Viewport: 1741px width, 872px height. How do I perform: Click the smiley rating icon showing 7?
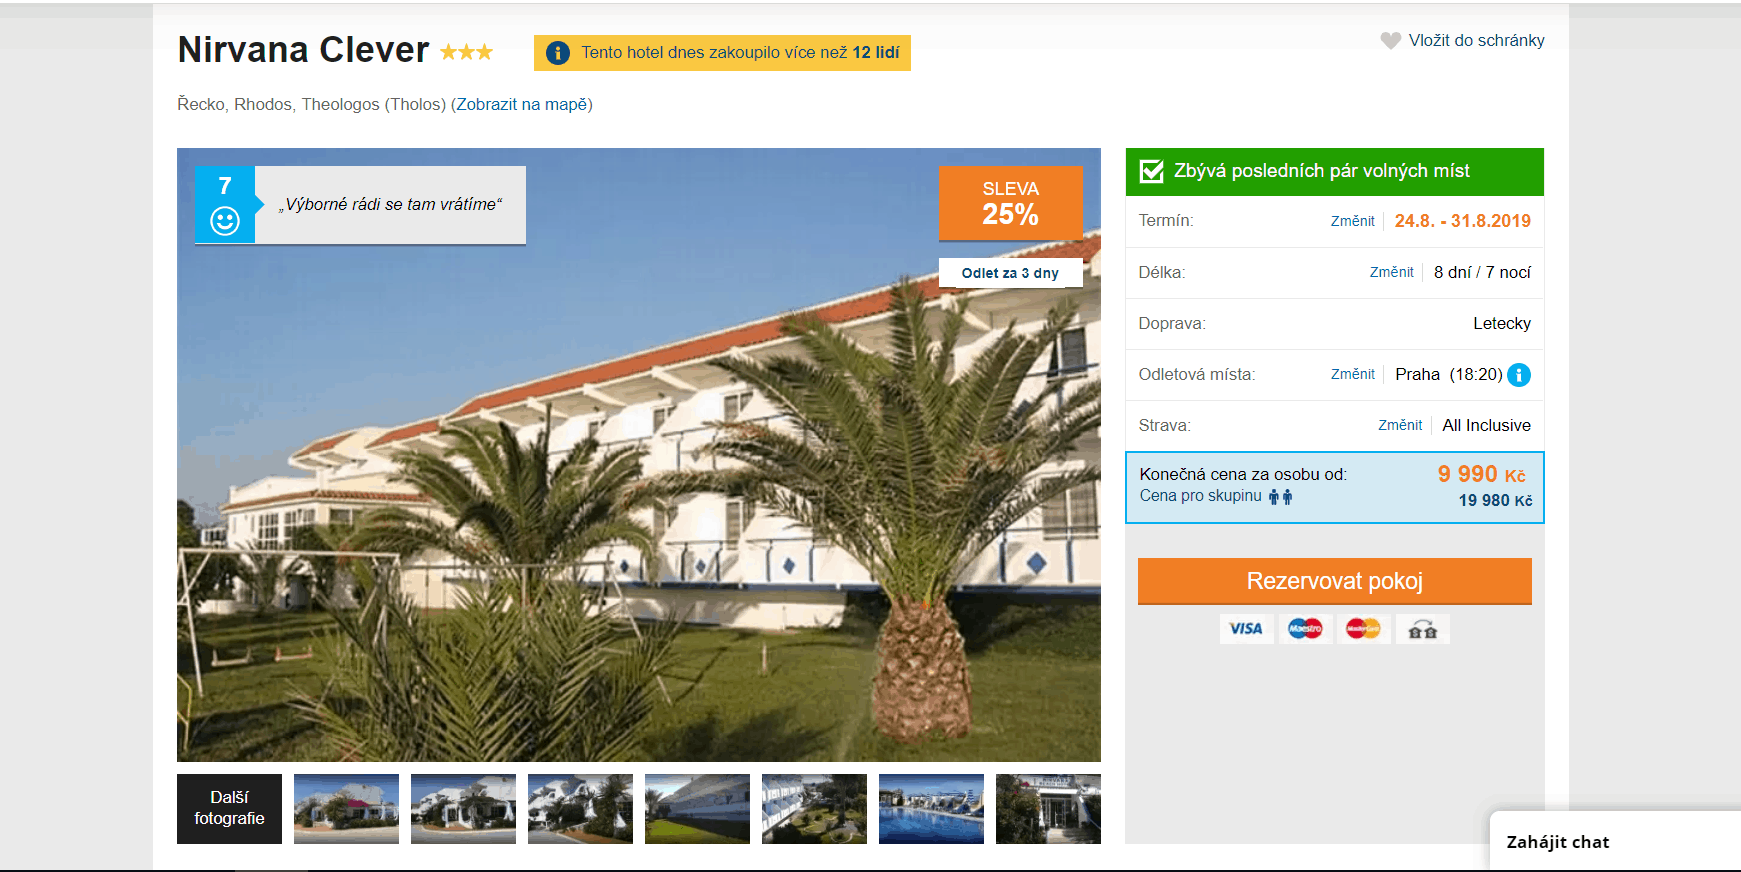pyautogui.click(x=224, y=204)
